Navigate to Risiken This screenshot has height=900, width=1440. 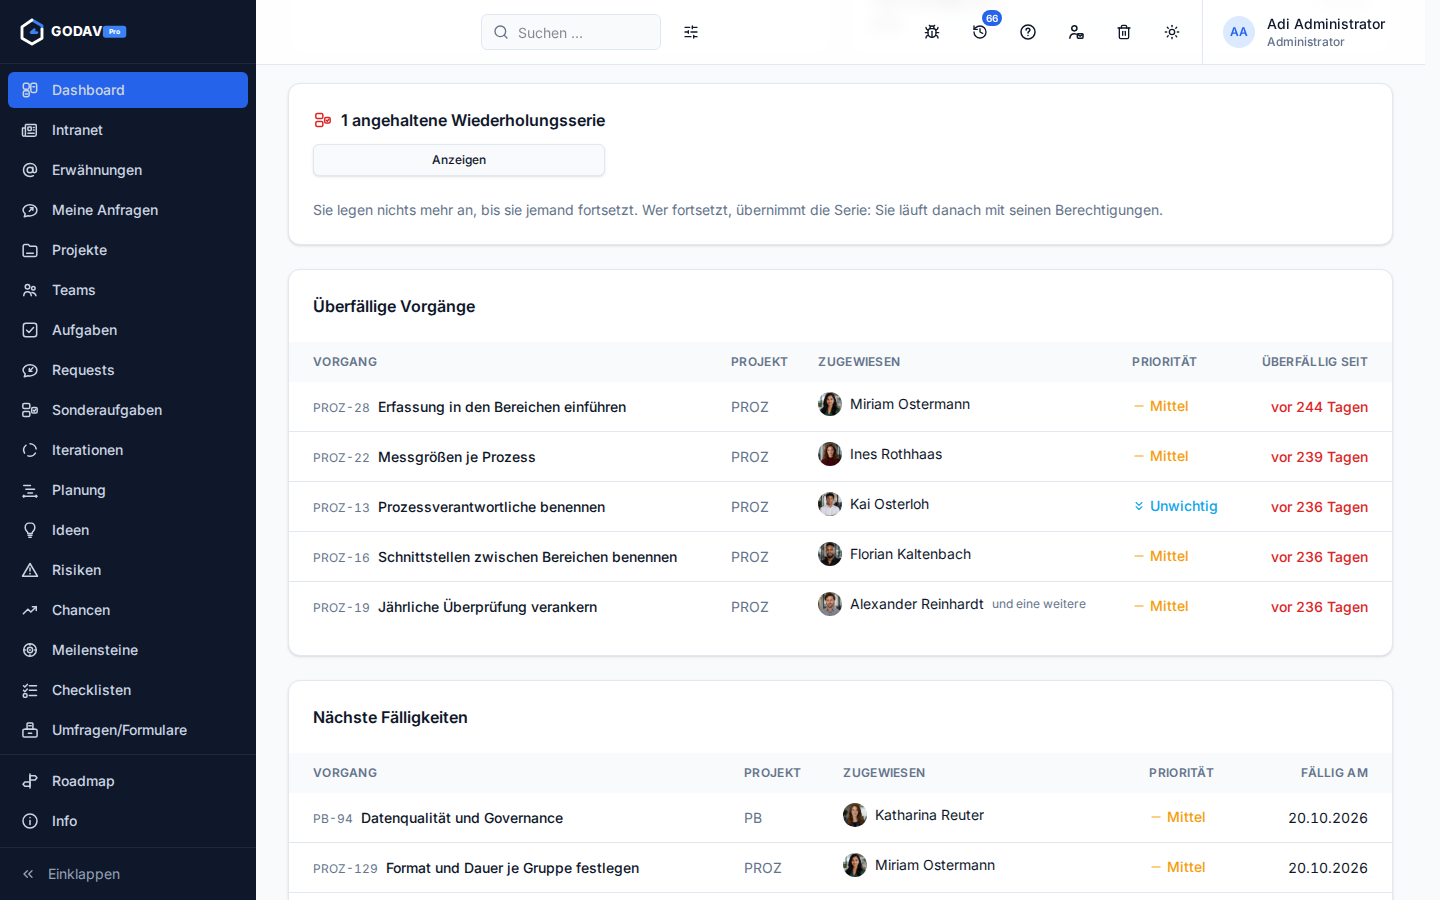(128, 570)
